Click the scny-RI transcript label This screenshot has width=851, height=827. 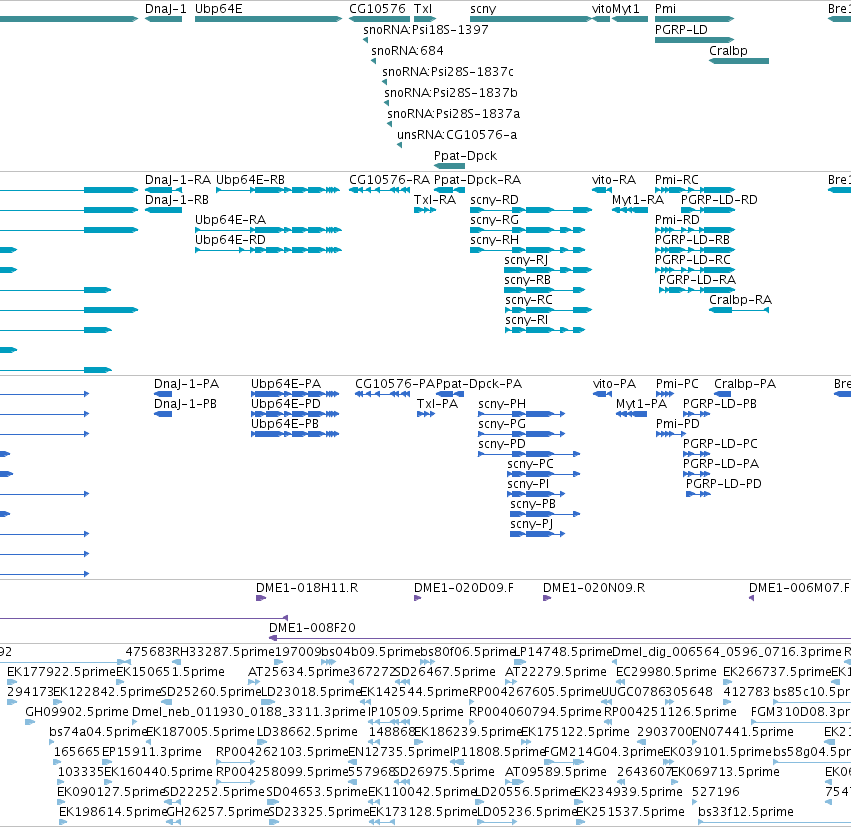tap(526, 320)
